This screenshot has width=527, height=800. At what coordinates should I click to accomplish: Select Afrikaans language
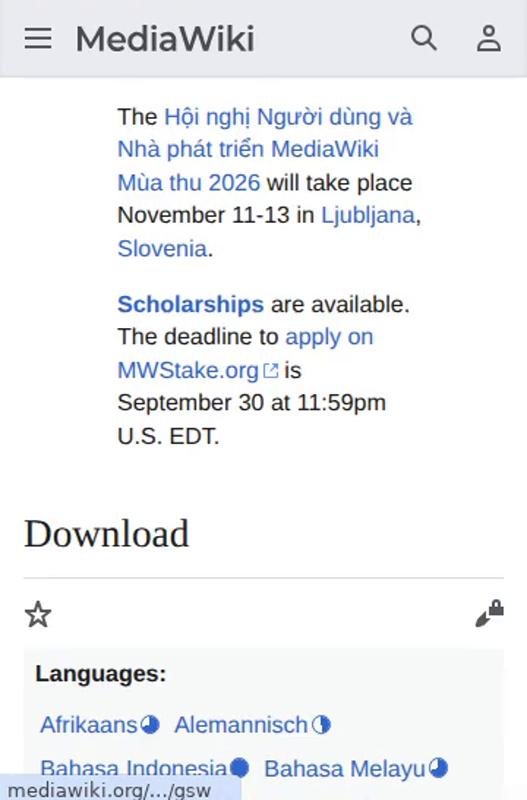tap(89, 724)
